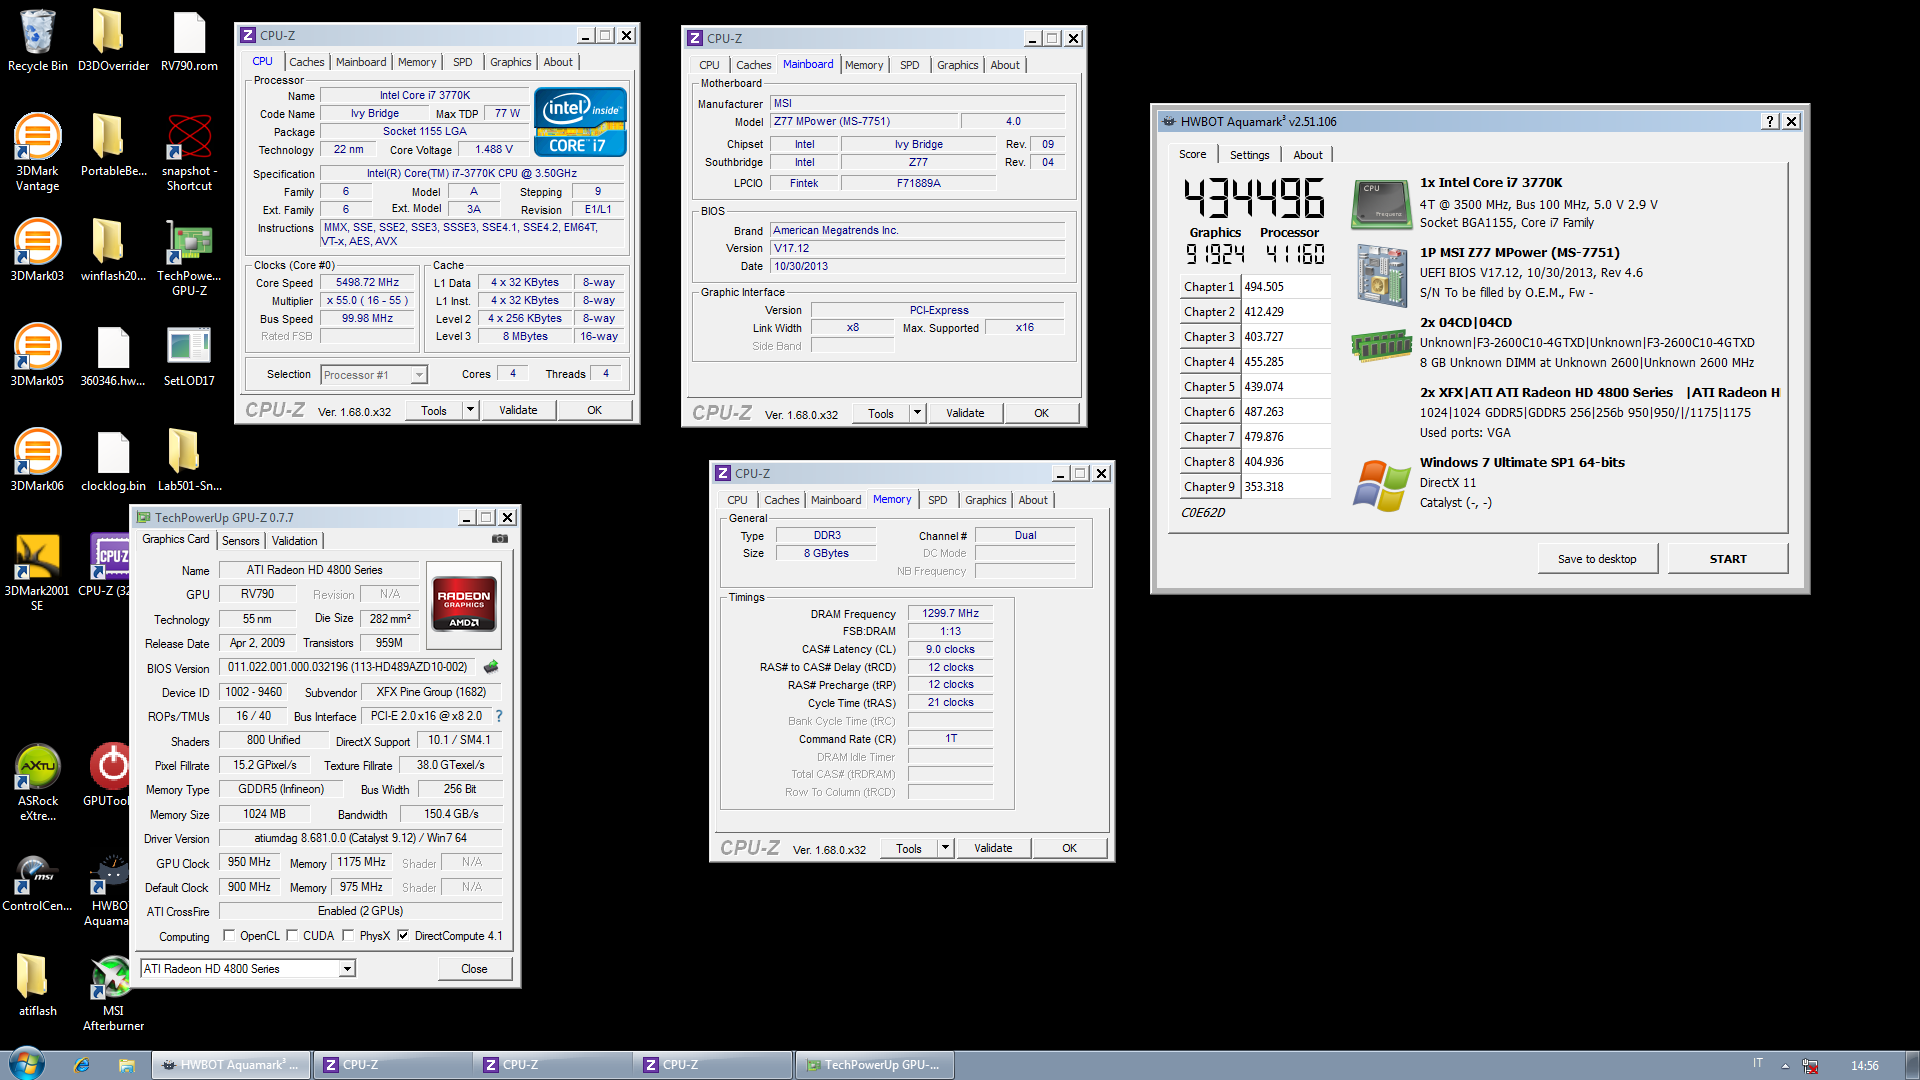Click OK in Mainboard CPU-Z window
The width and height of the screenshot is (1920, 1080).
coord(1041,413)
